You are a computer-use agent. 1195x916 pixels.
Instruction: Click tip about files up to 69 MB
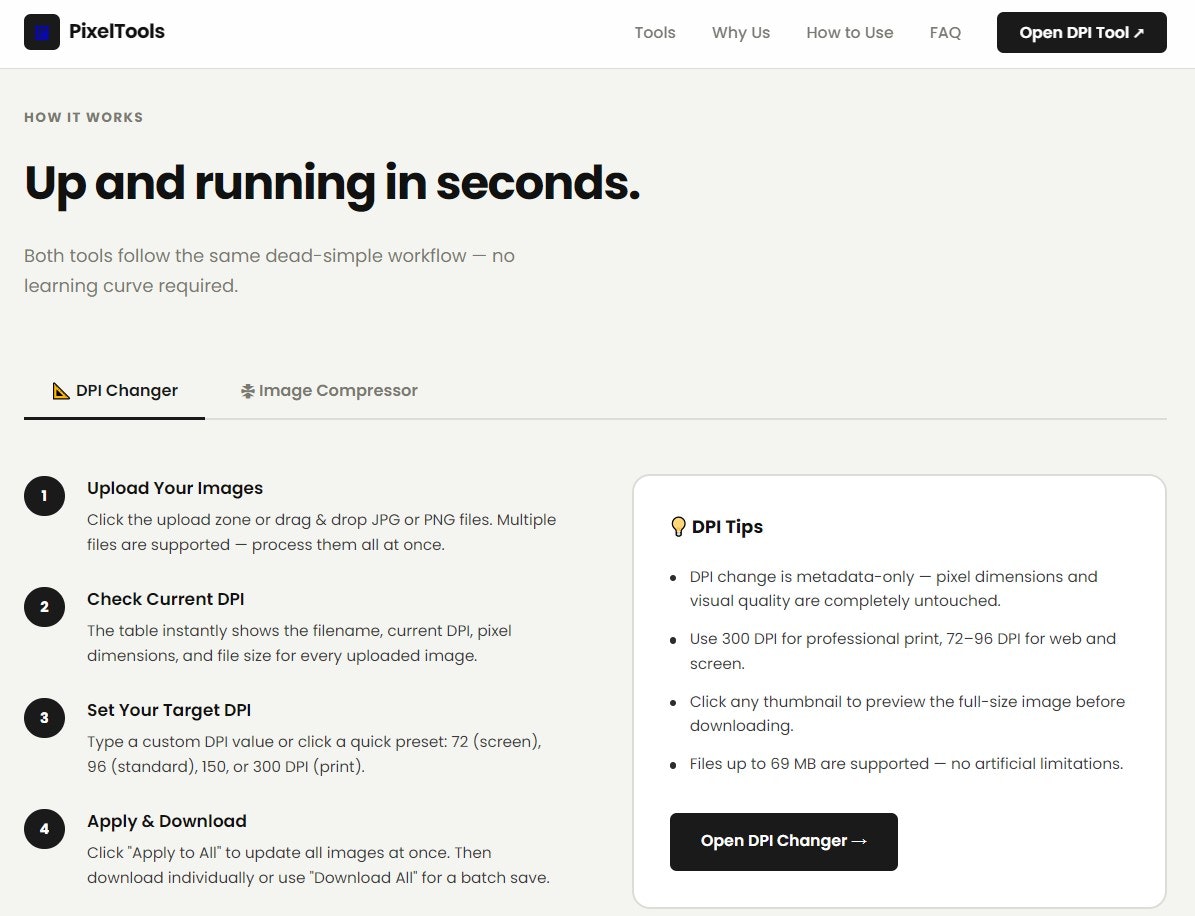coord(906,764)
